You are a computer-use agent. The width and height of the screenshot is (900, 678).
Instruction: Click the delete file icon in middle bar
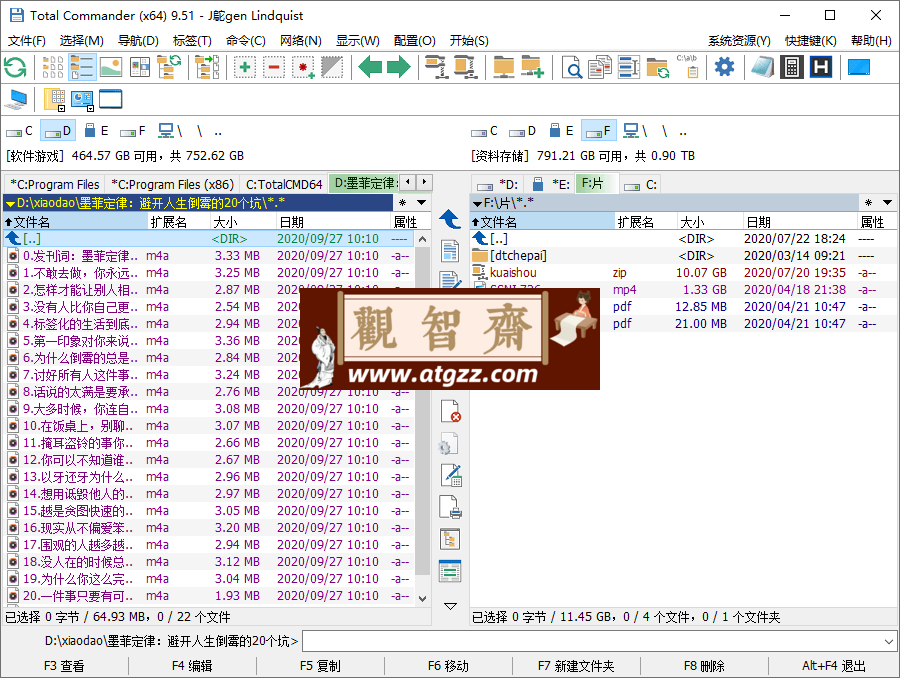pyautogui.click(x=451, y=411)
